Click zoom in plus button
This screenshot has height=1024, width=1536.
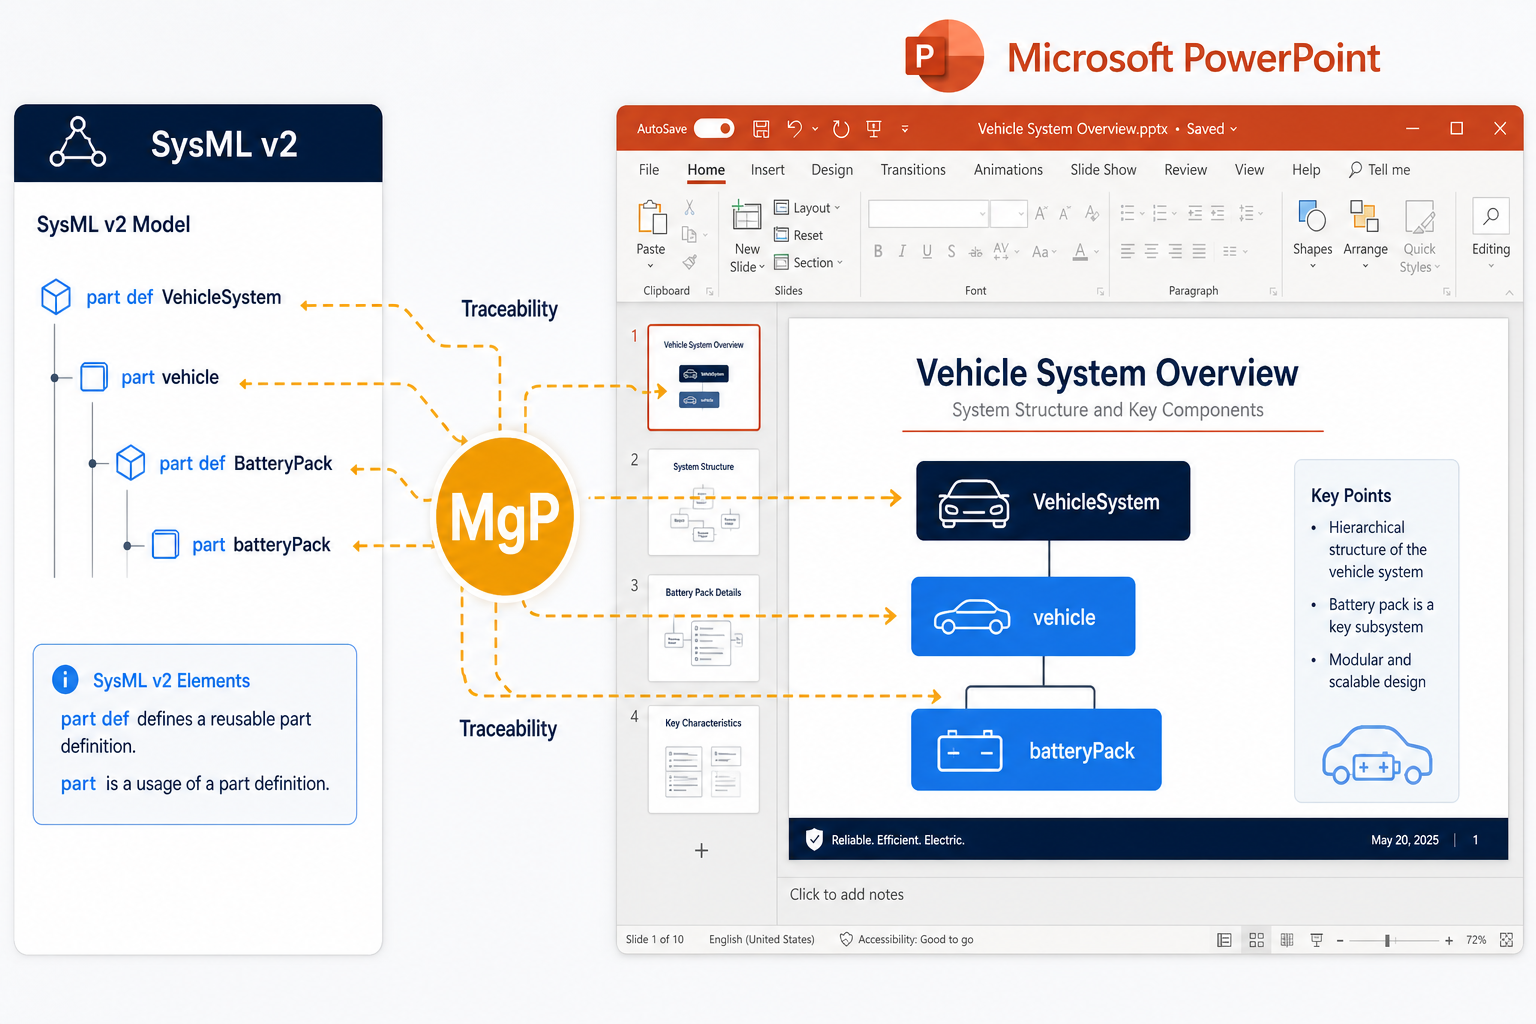coord(1449,941)
